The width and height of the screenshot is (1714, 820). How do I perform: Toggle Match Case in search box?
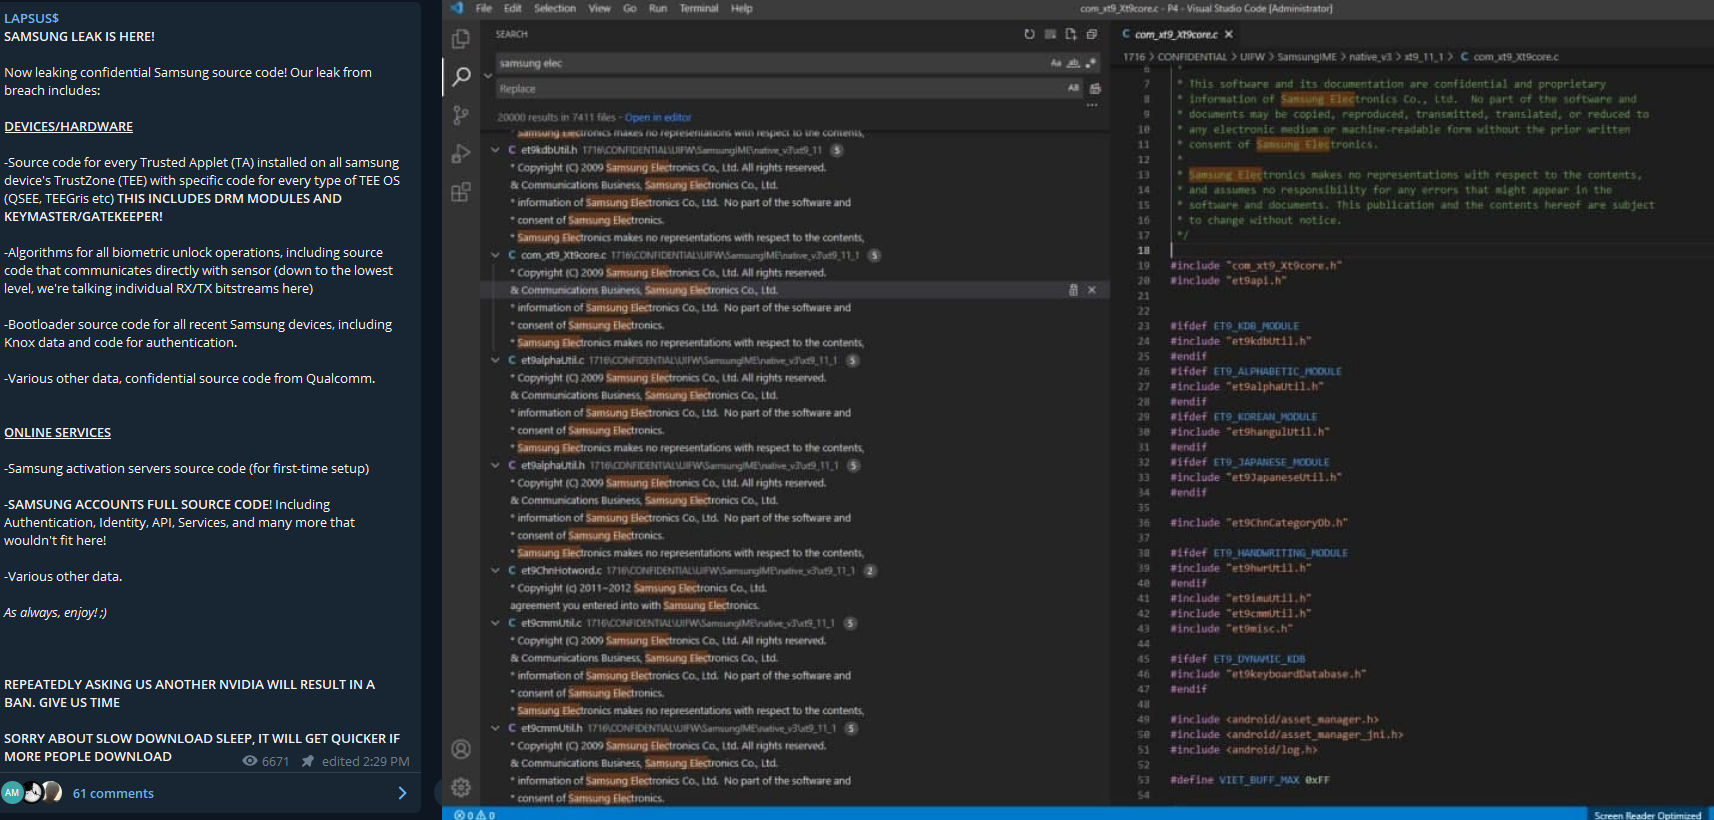(x=1056, y=63)
